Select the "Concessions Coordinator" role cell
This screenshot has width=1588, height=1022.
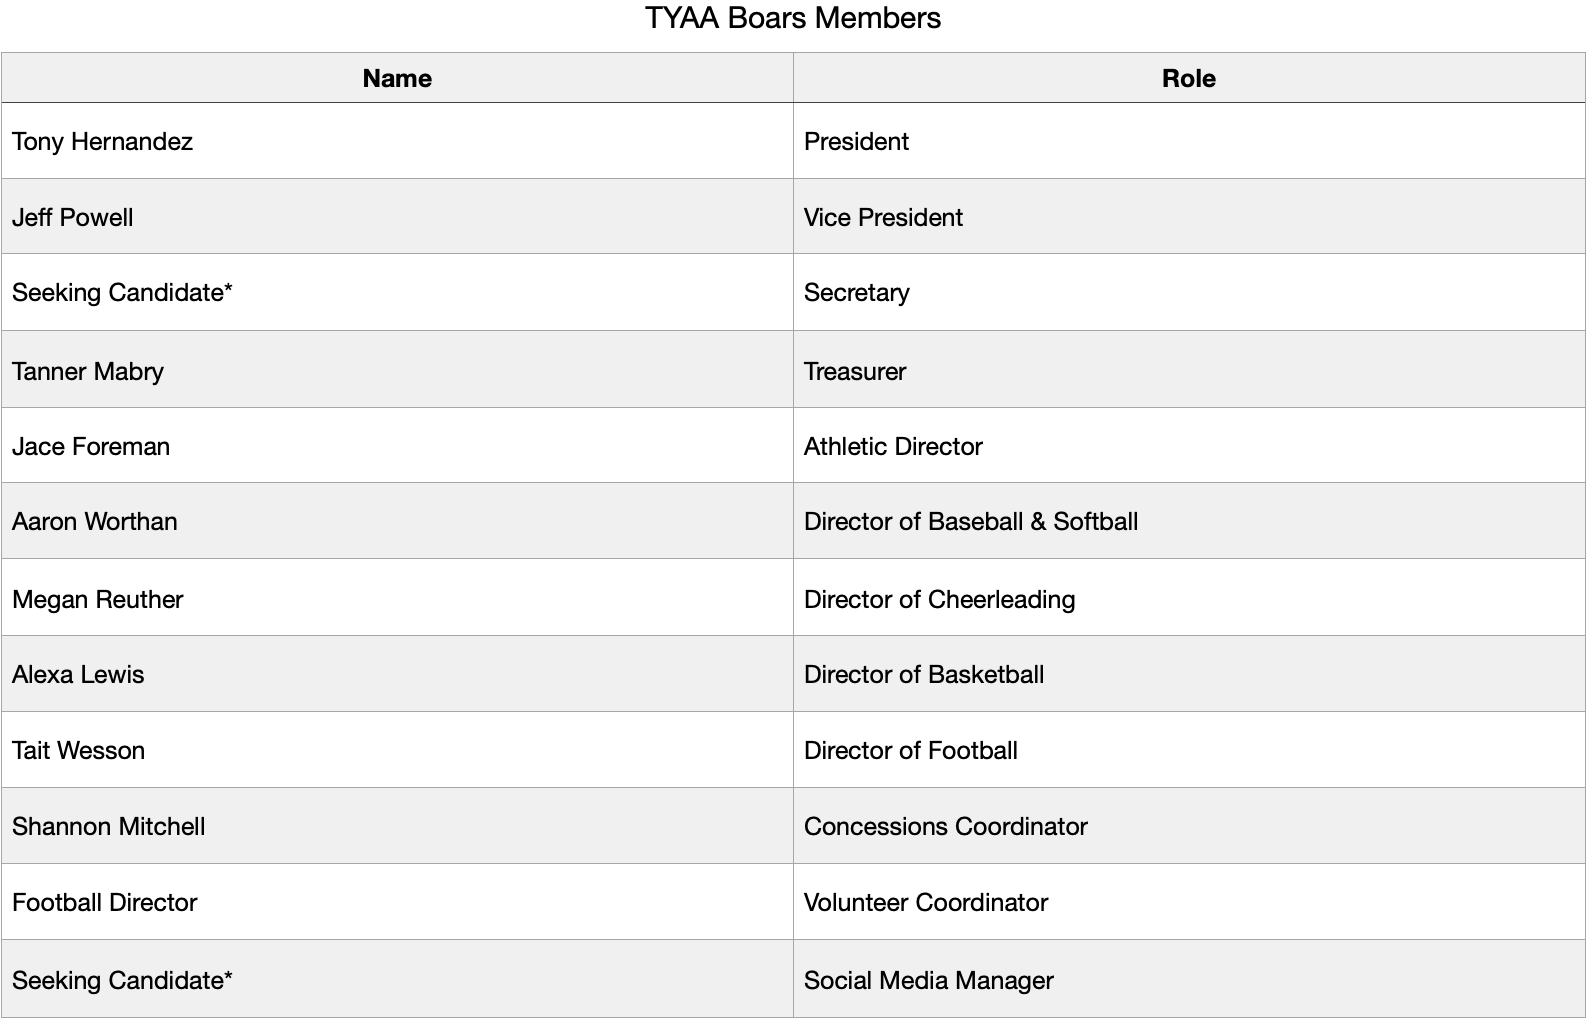(x=945, y=827)
